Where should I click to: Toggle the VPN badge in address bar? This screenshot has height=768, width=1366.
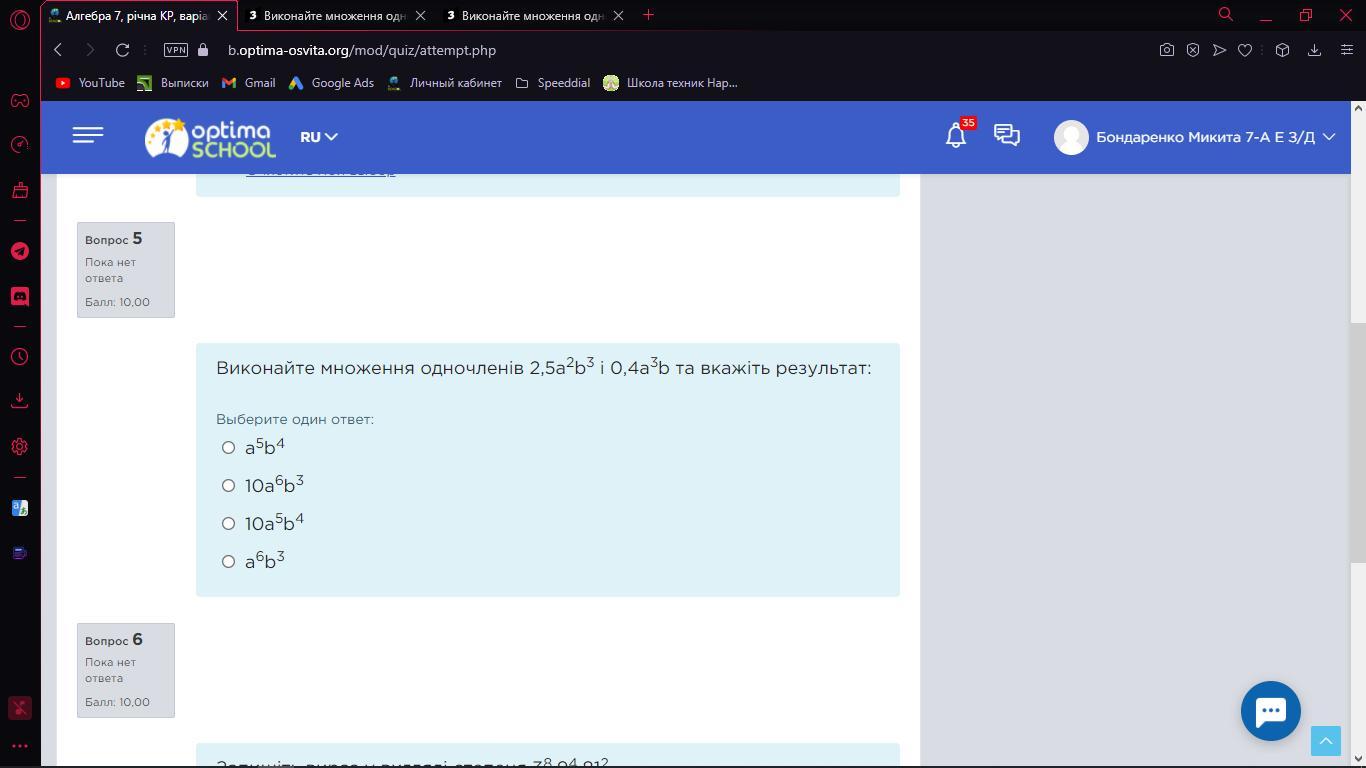coord(176,50)
